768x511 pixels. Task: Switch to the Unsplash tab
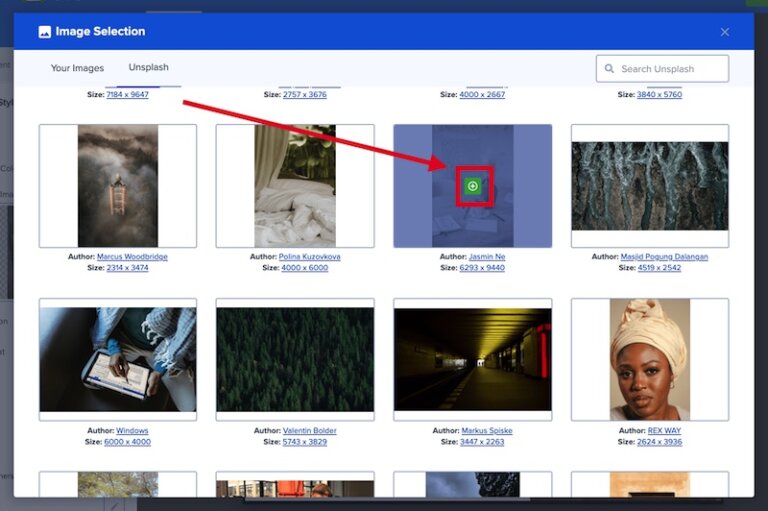[x=148, y=67]
